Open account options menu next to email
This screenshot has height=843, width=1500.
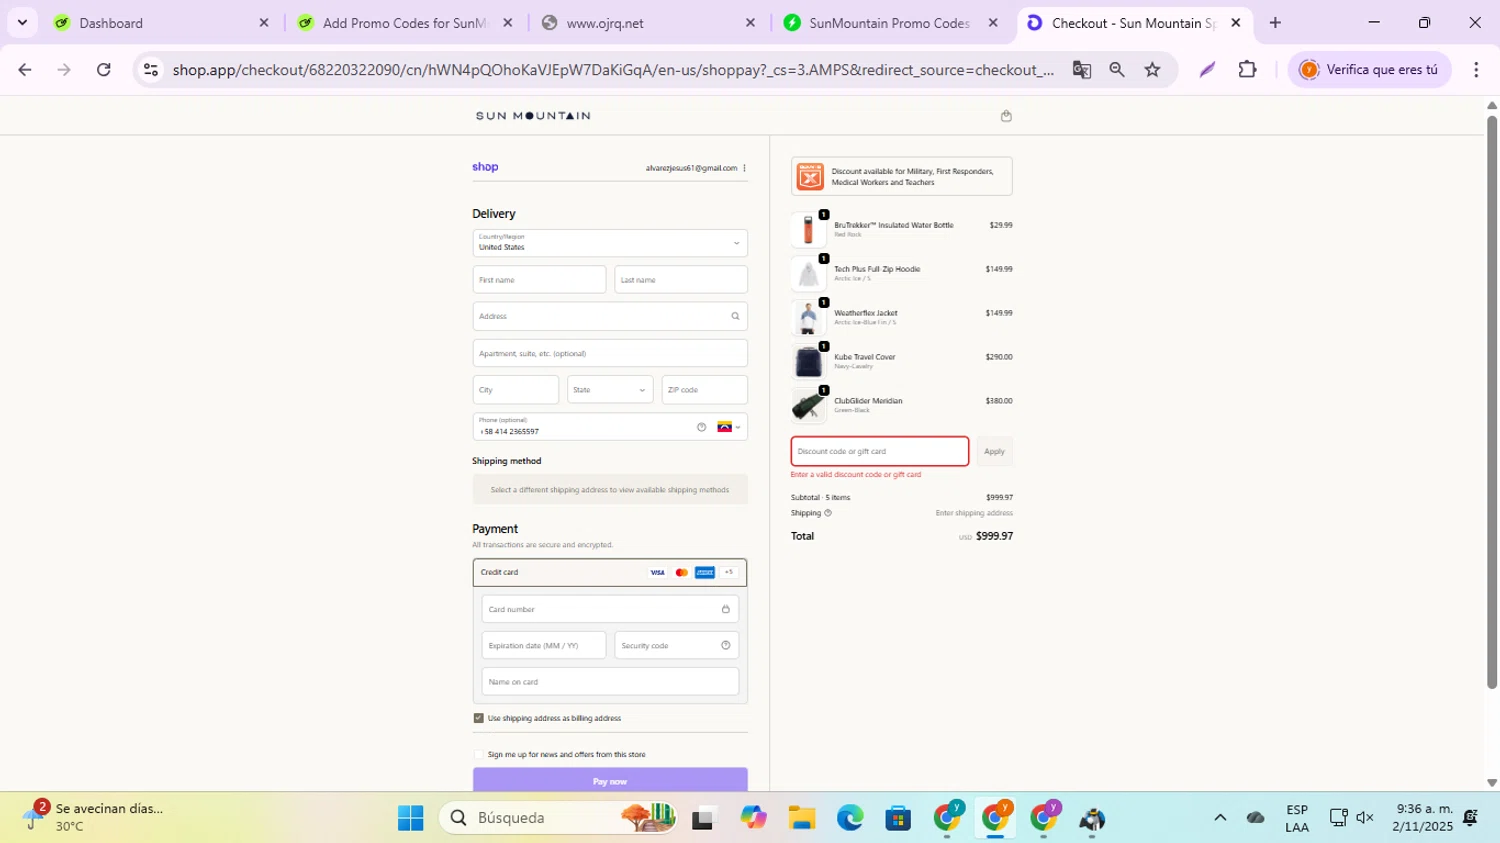[x=744, y=168]
